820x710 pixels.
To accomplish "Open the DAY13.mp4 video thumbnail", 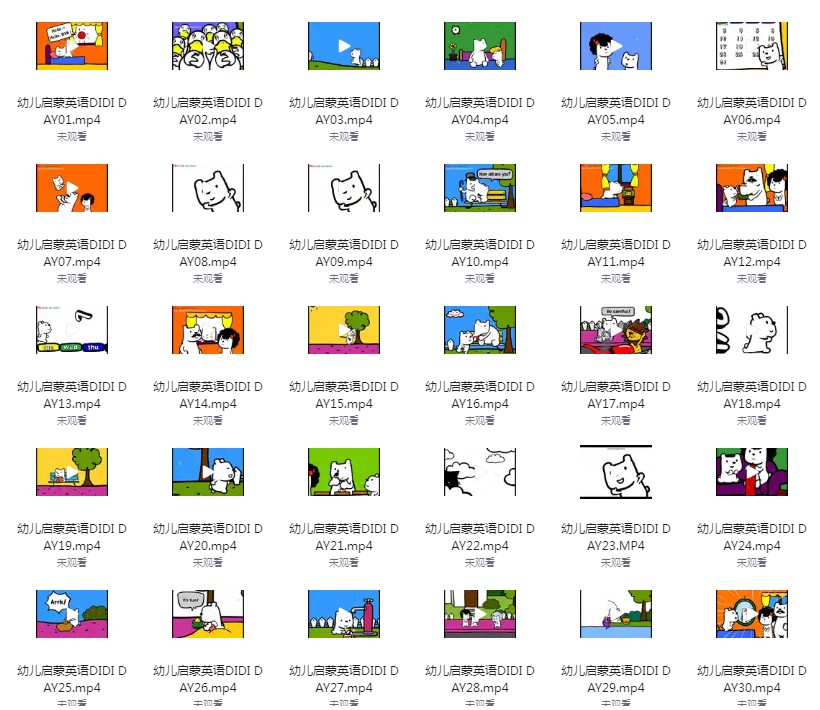I will click(72, 330).
